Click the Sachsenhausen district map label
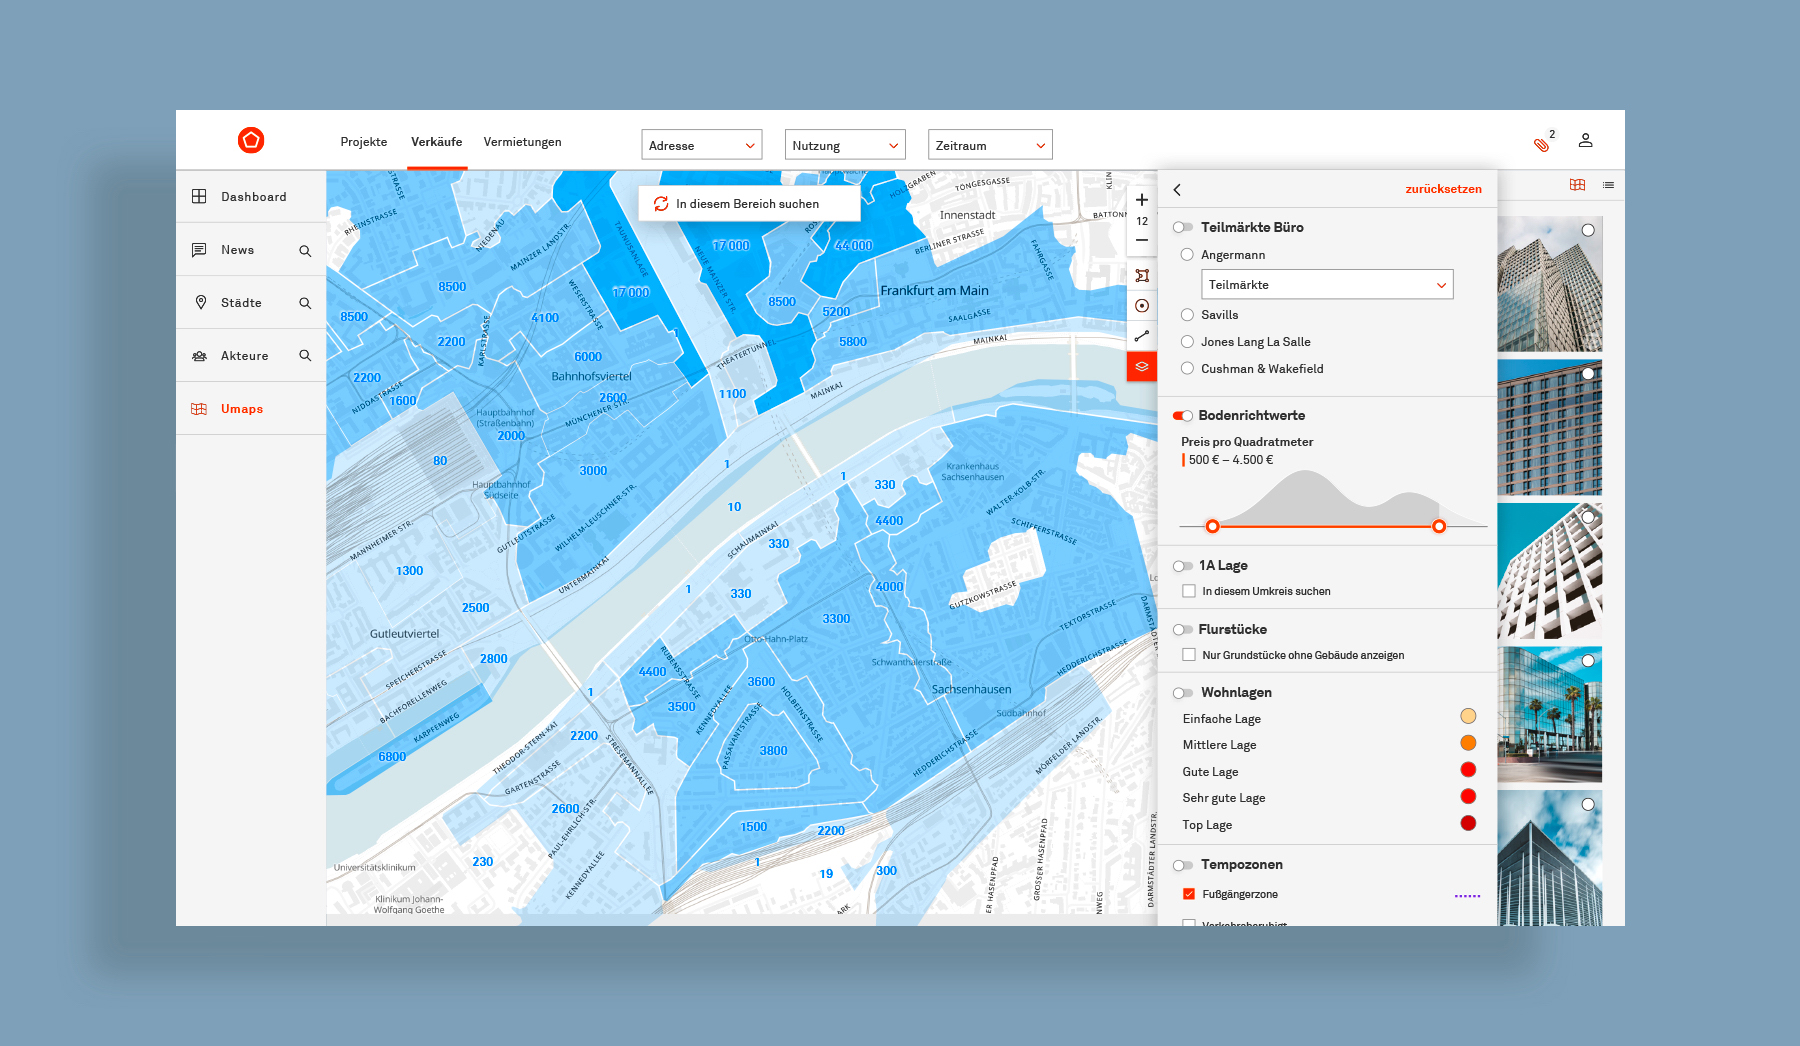Viewport: 1800px width, 1046px height. (x=972, y=689)
